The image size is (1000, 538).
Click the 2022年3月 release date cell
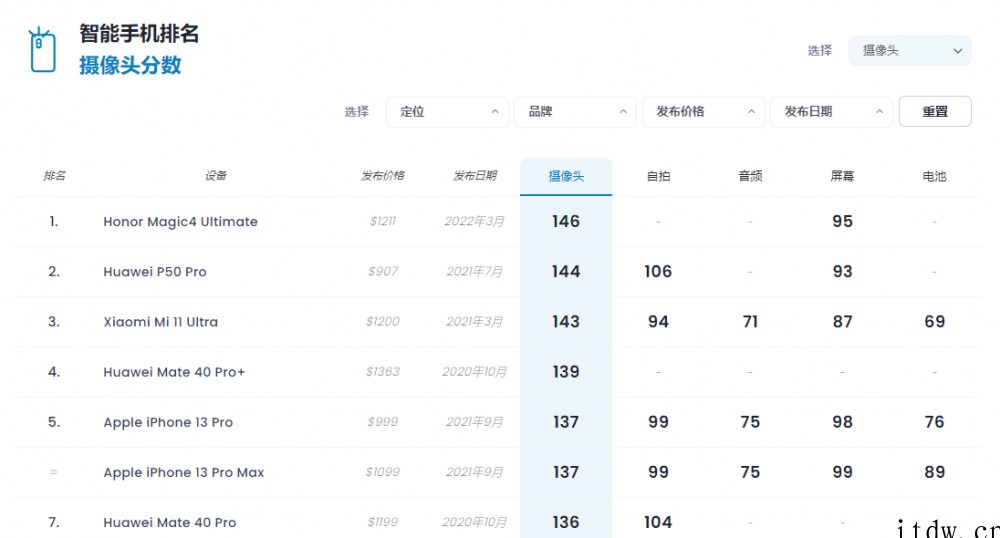point(474,221)
